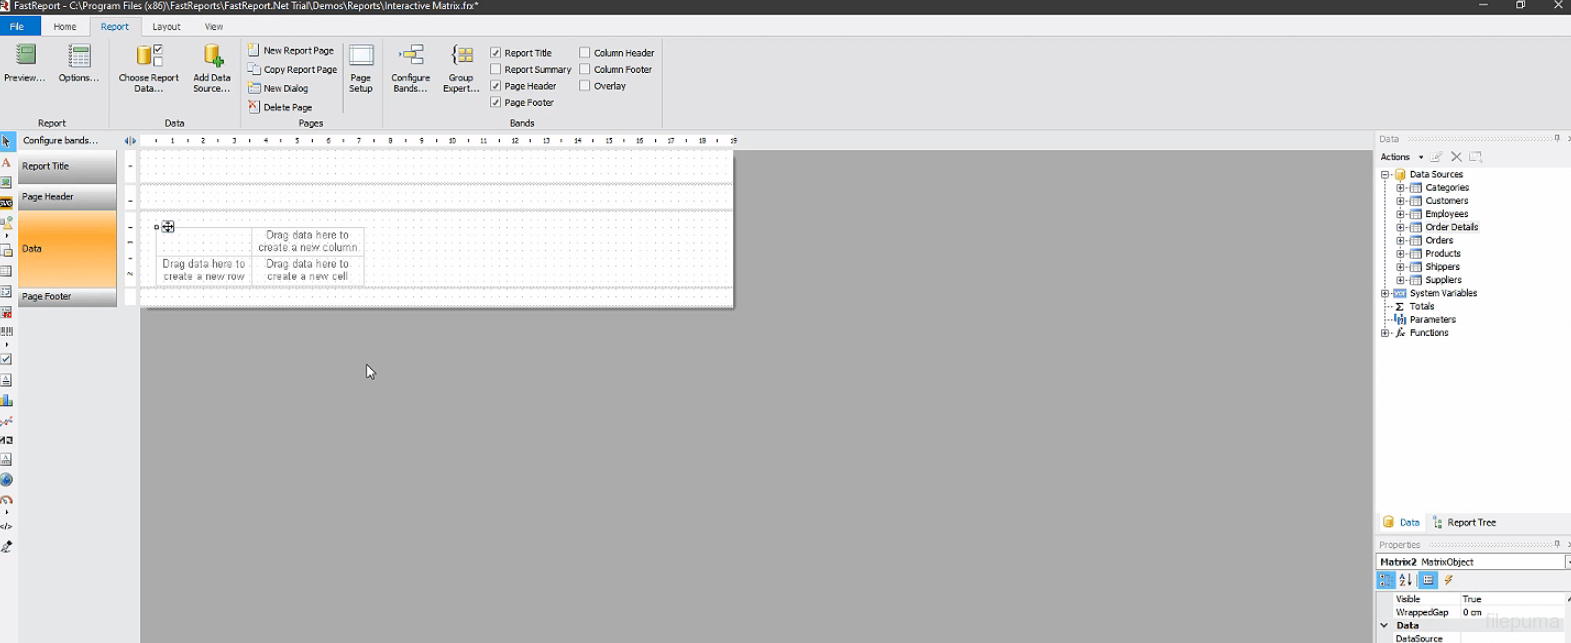This screenshot has height=643, width=1571.
Task: Select the pointer tool in left toolbar
Action: point(7,141)
